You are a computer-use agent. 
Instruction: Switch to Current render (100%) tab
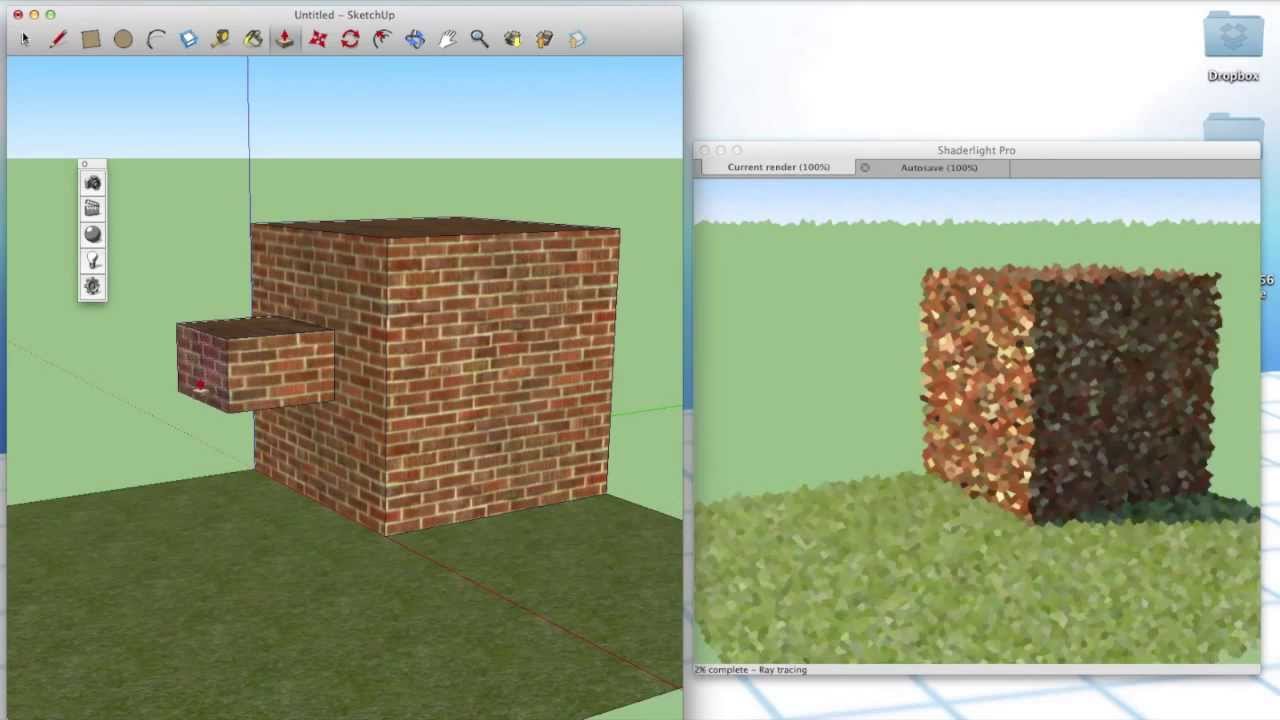778,167
